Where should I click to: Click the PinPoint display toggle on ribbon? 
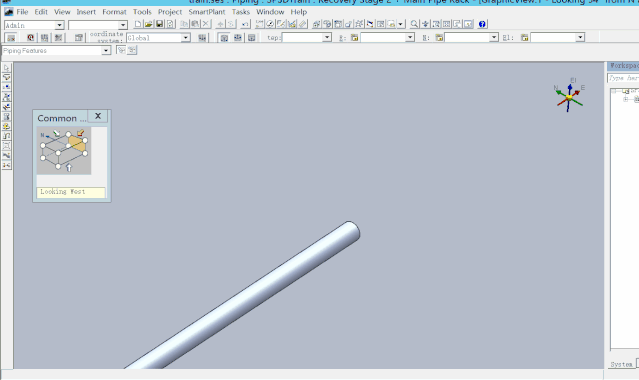pyautogui.click(x=11, y=38)
